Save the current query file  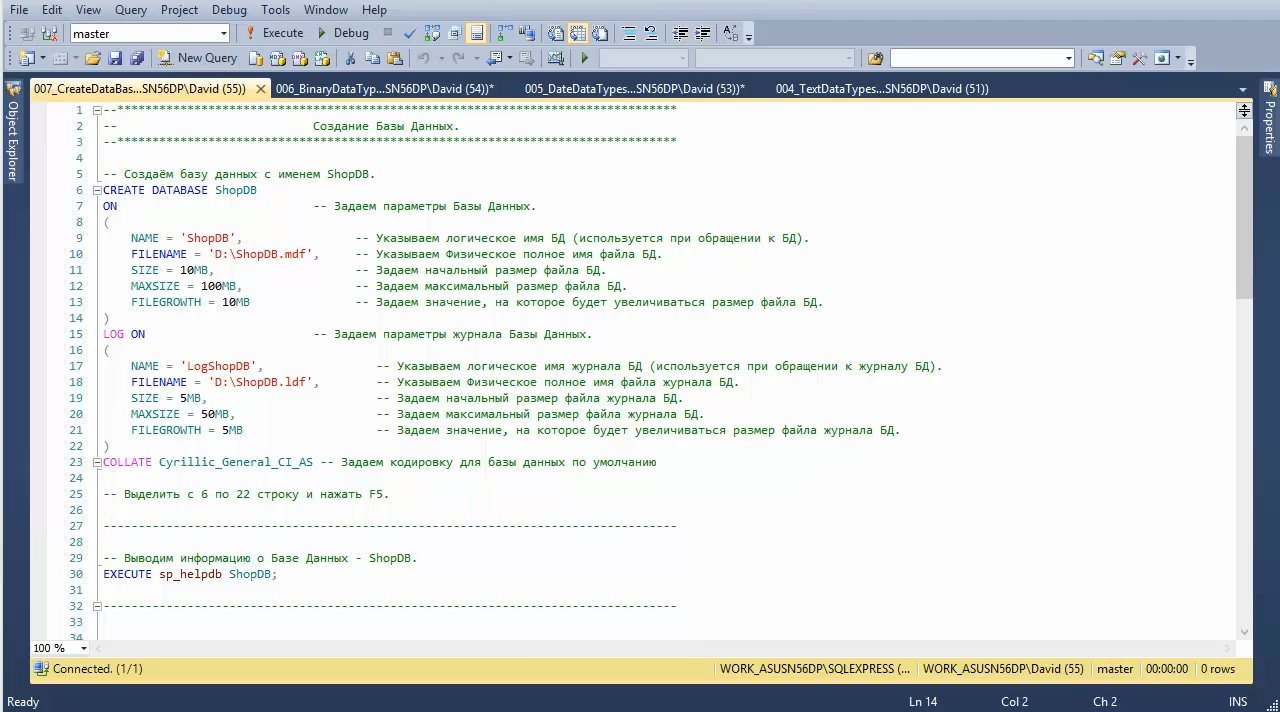115,58
